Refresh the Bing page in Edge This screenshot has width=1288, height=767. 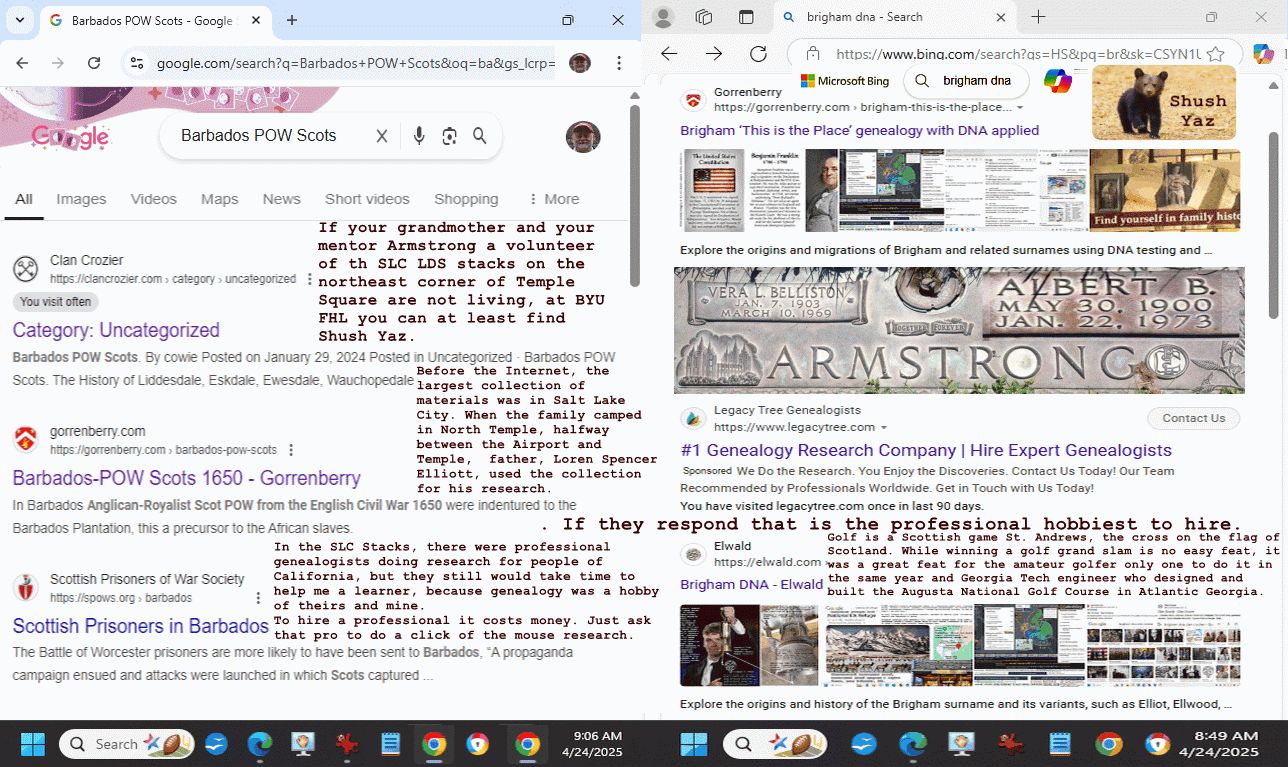click(758, 54)
